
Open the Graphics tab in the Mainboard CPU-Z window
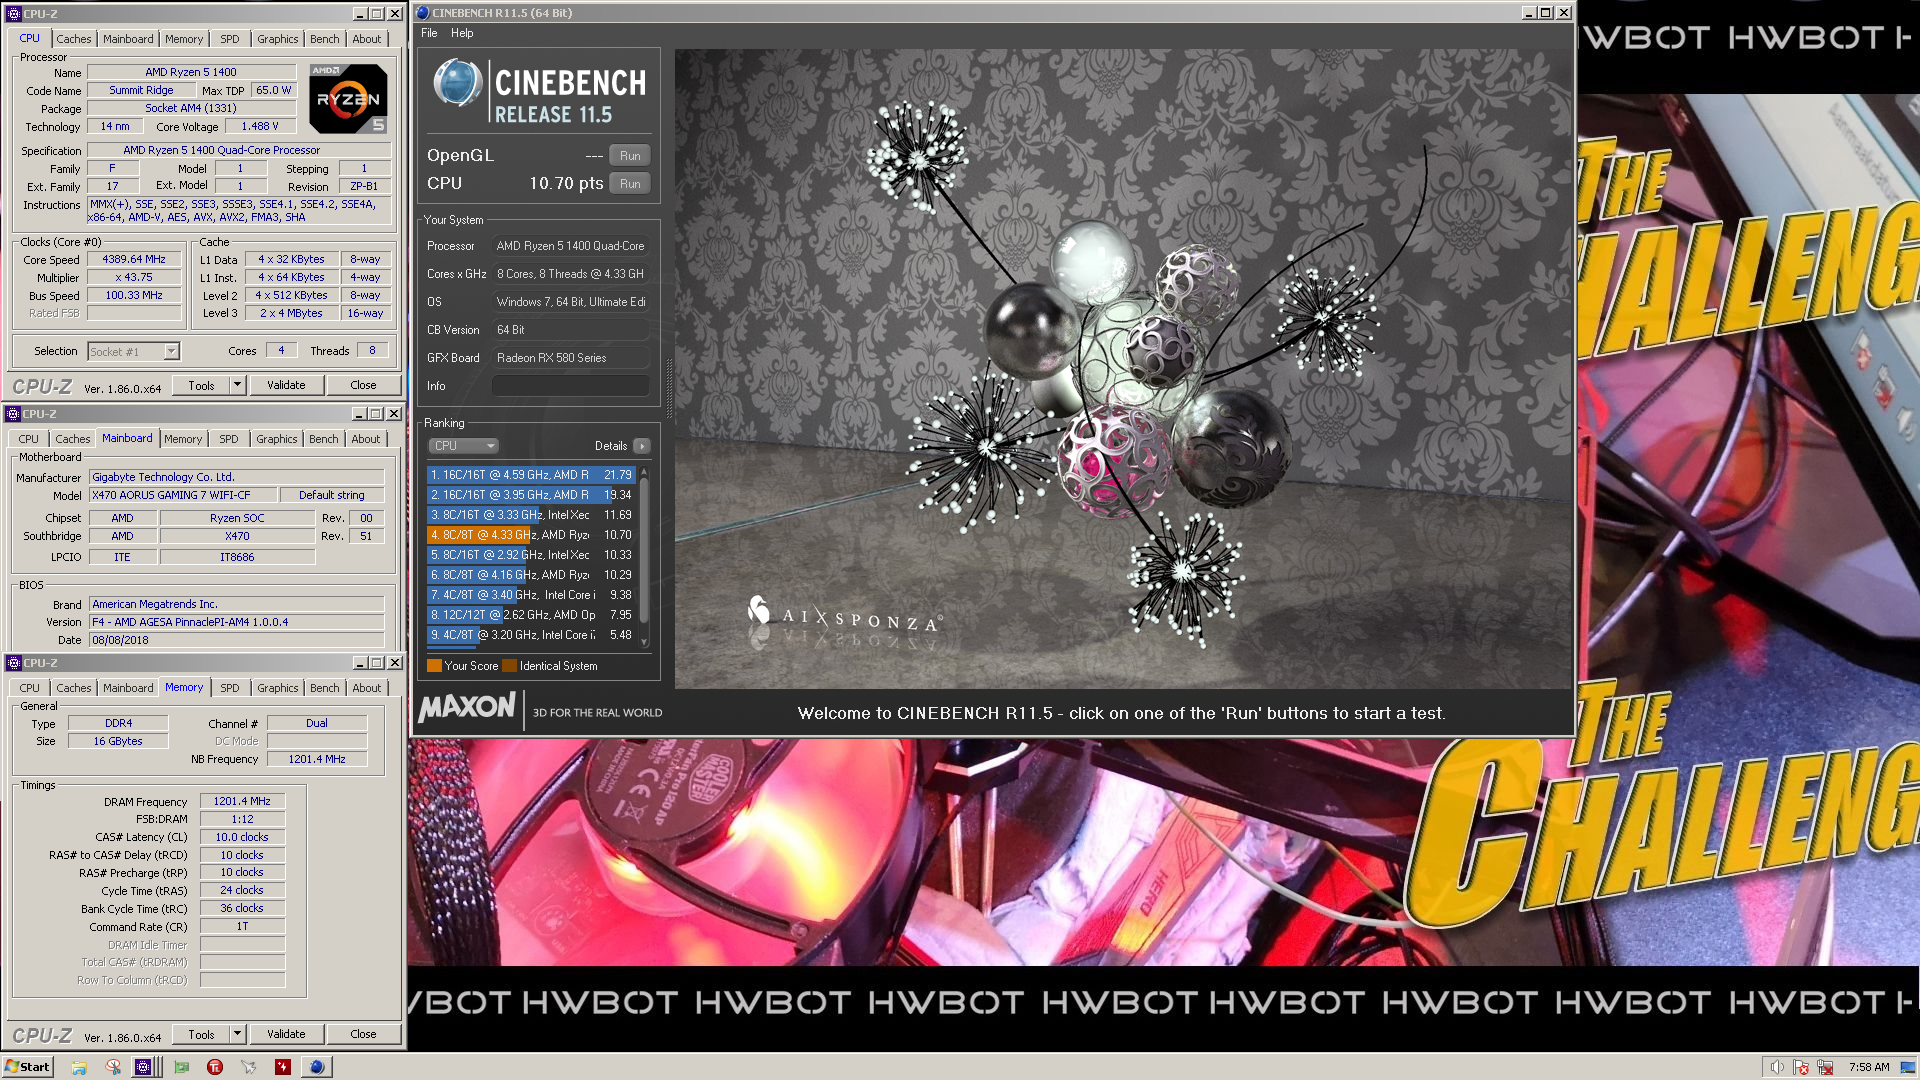tap(276, 439)
